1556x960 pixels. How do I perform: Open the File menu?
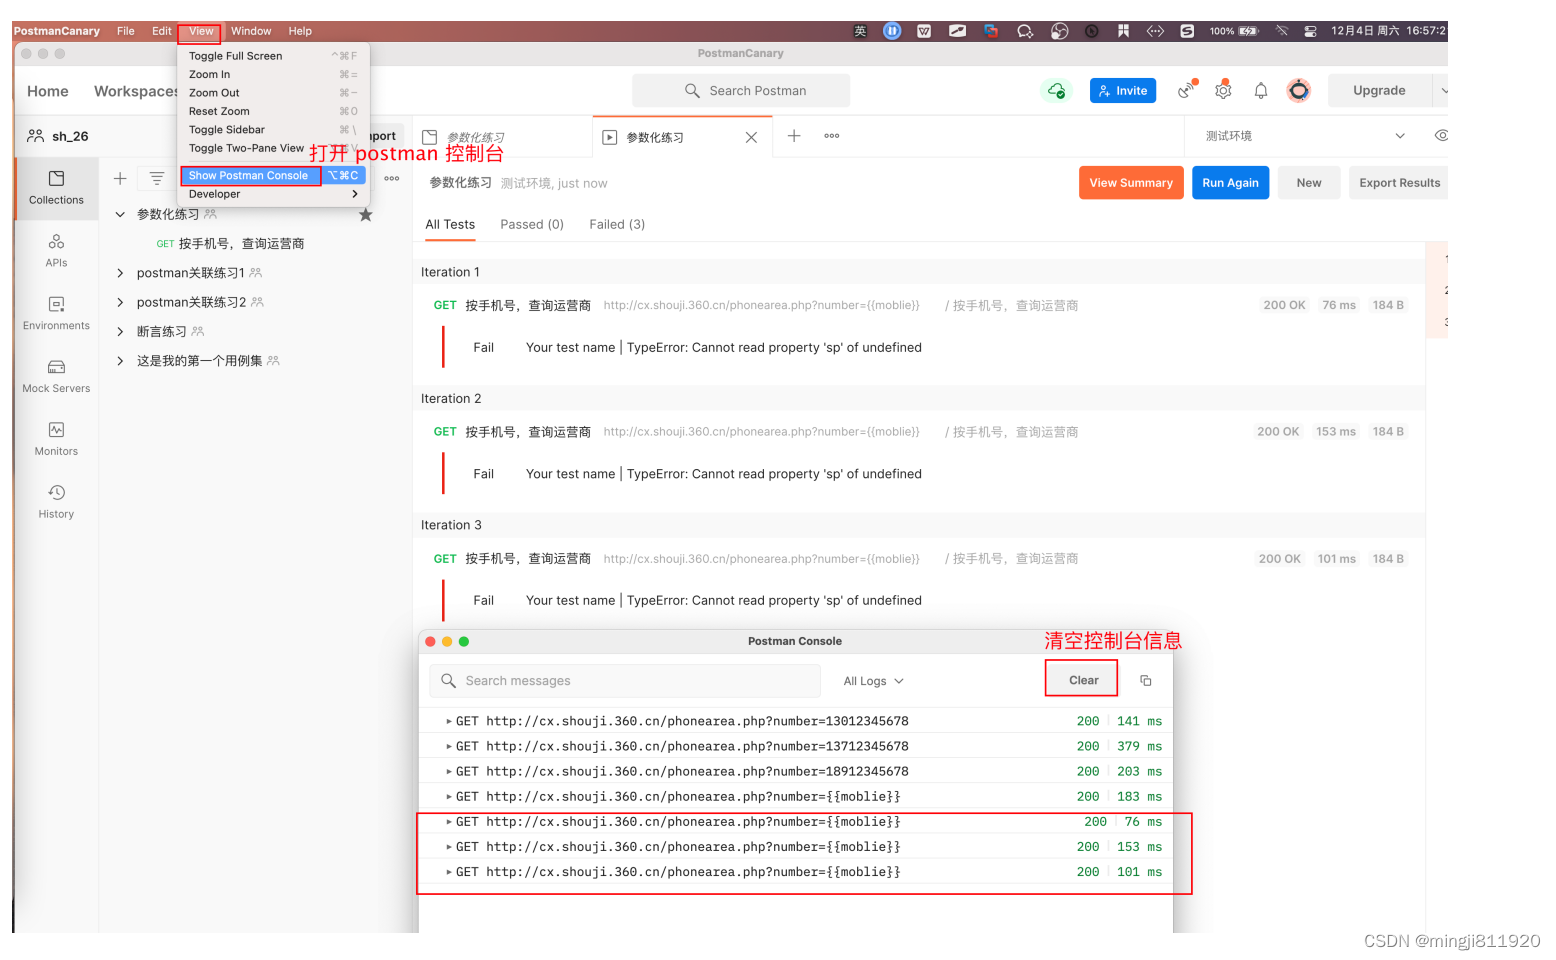(x=126, y=31)
